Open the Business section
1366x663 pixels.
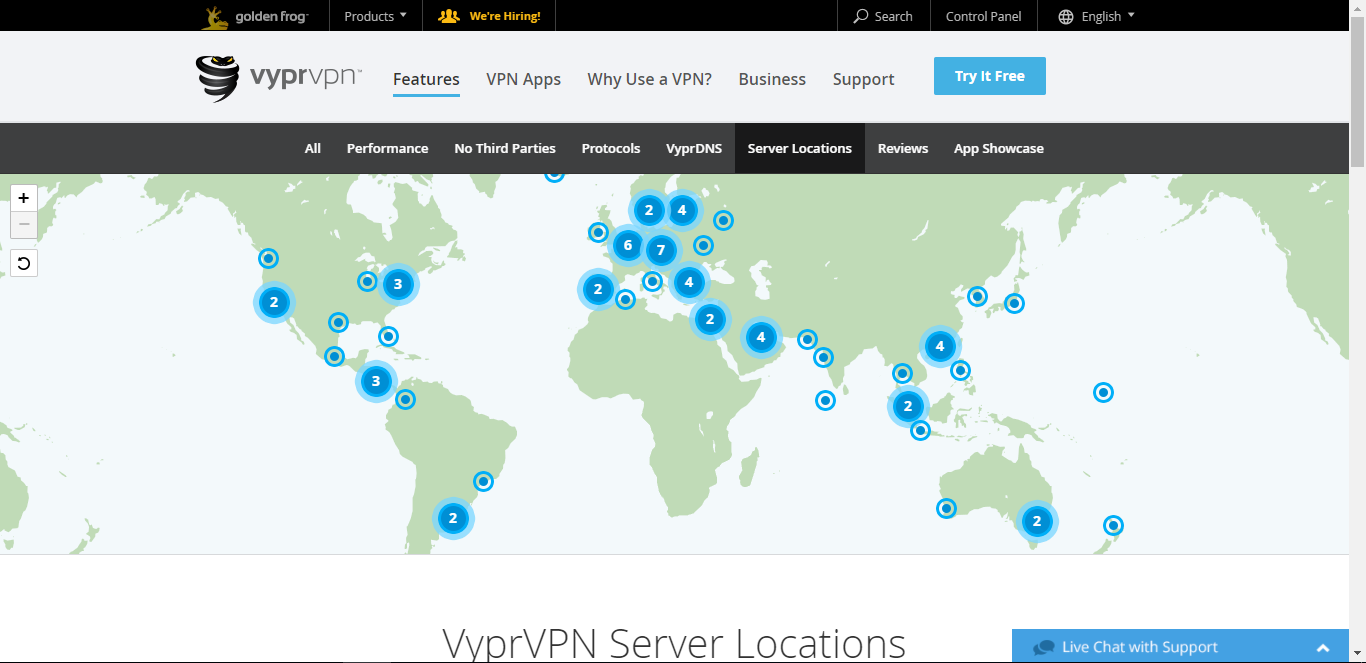coord(772,79)
